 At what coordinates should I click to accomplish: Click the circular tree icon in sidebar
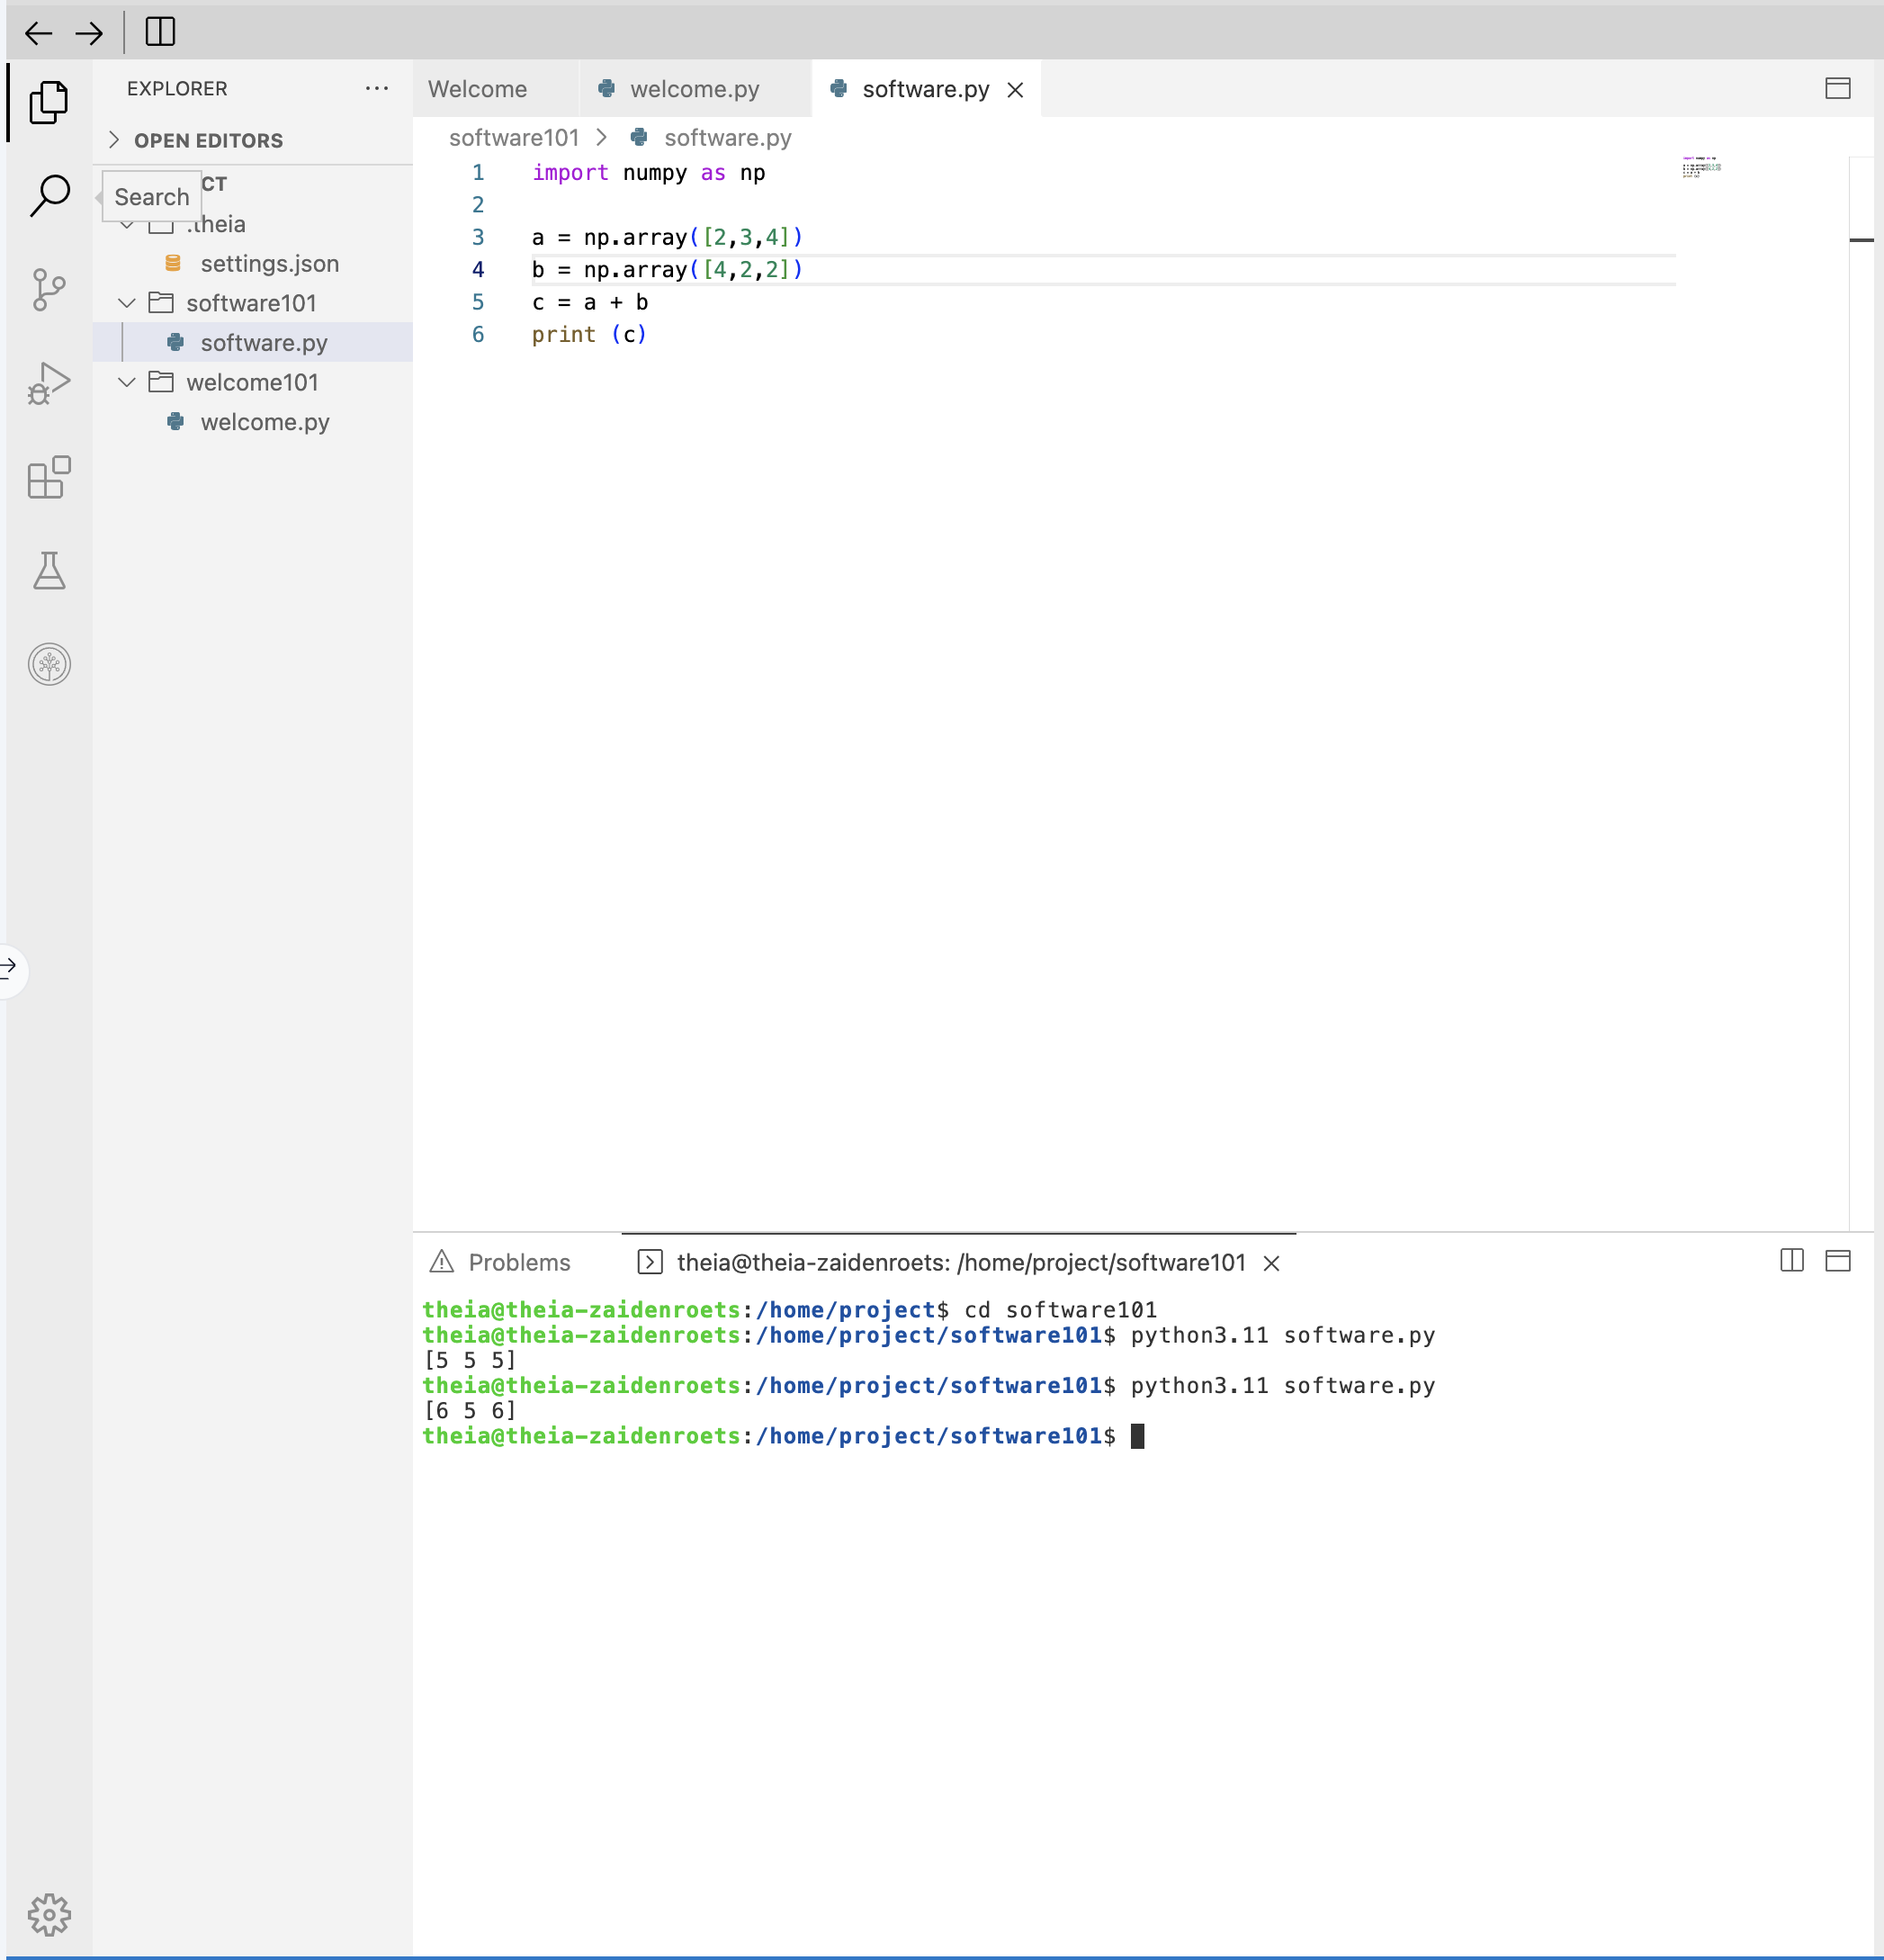coord(49,664)
